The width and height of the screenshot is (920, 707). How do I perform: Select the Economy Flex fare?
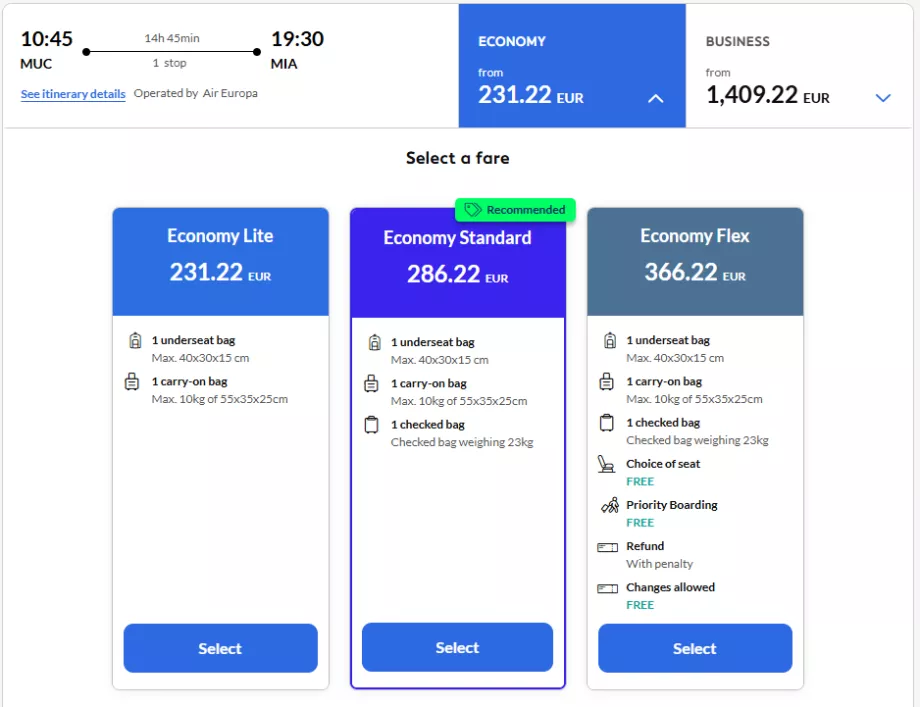coord(694,647)
